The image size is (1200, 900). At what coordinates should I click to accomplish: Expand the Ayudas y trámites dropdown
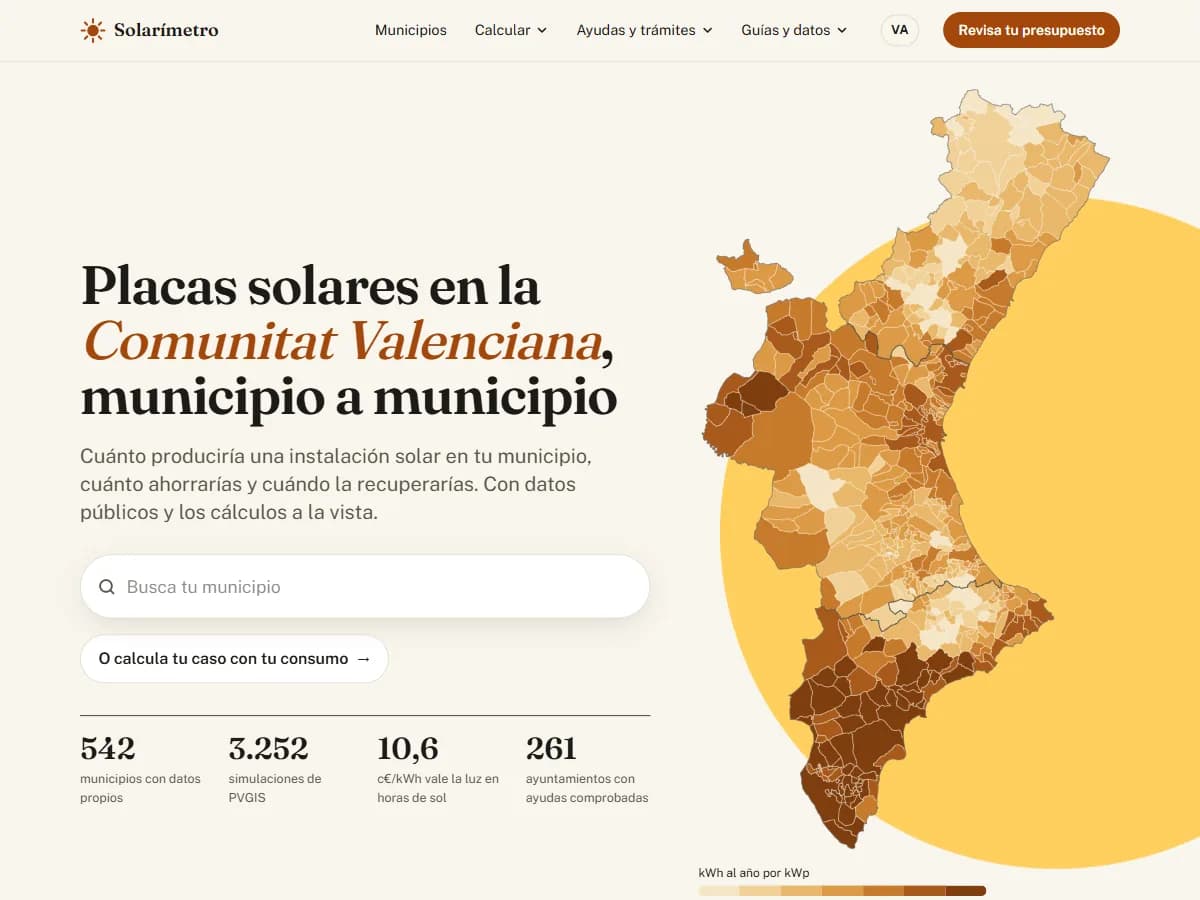tap(645, 30)
